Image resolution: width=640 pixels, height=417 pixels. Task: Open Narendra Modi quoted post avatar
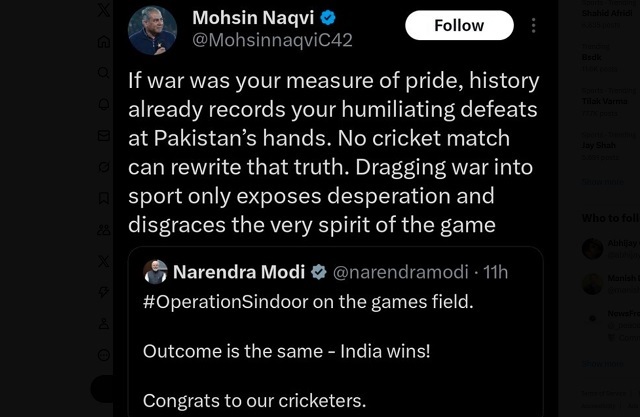click(156, 272)
